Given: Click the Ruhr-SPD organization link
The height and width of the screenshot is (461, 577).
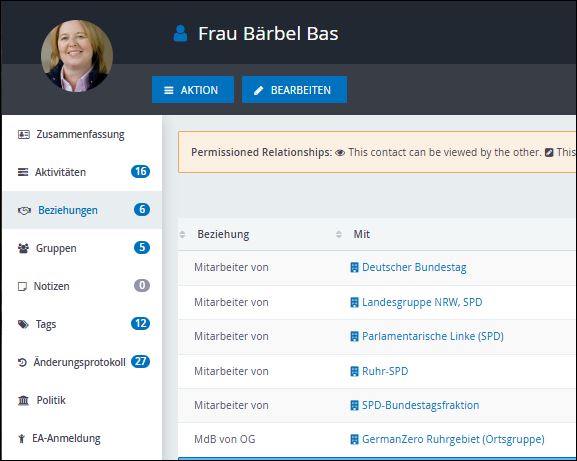Looking at the screenshot, I should (385, 371).
